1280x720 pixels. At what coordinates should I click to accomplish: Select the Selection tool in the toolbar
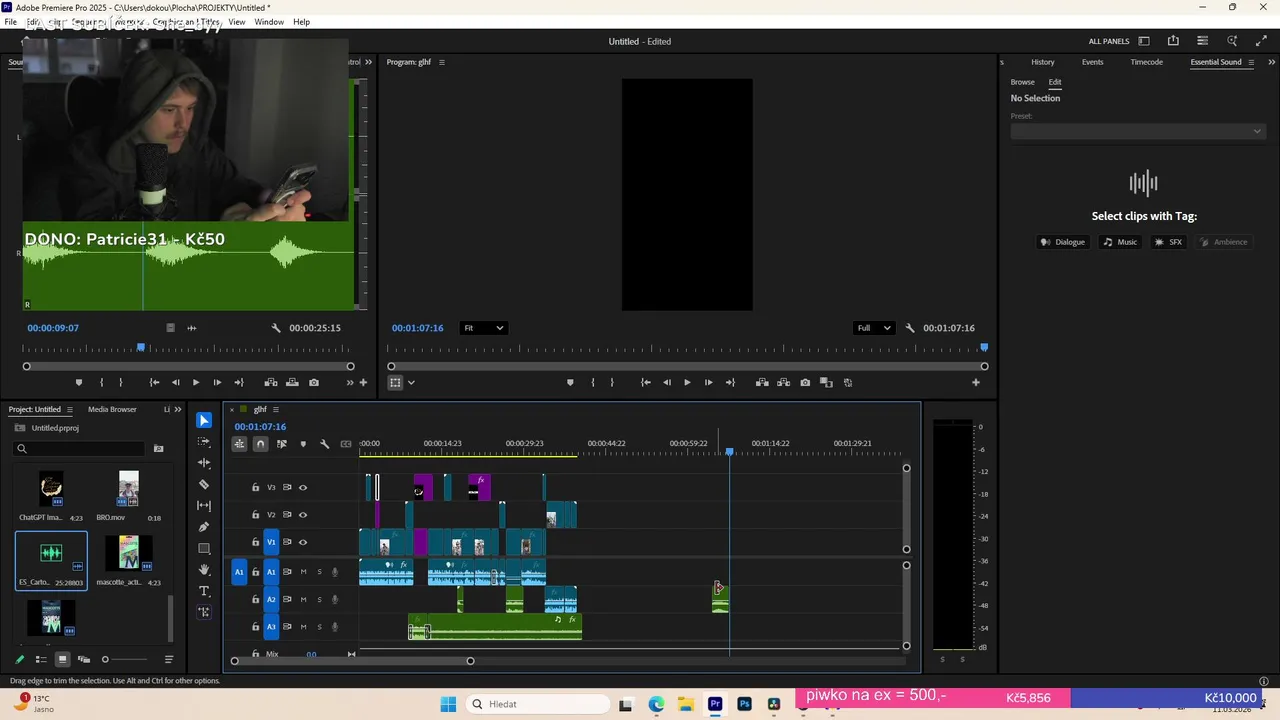click(x=204, y=420)
